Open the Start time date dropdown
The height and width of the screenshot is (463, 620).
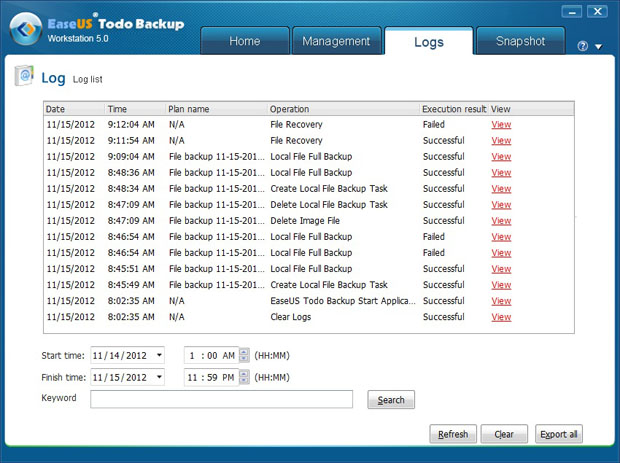point(159,355)
